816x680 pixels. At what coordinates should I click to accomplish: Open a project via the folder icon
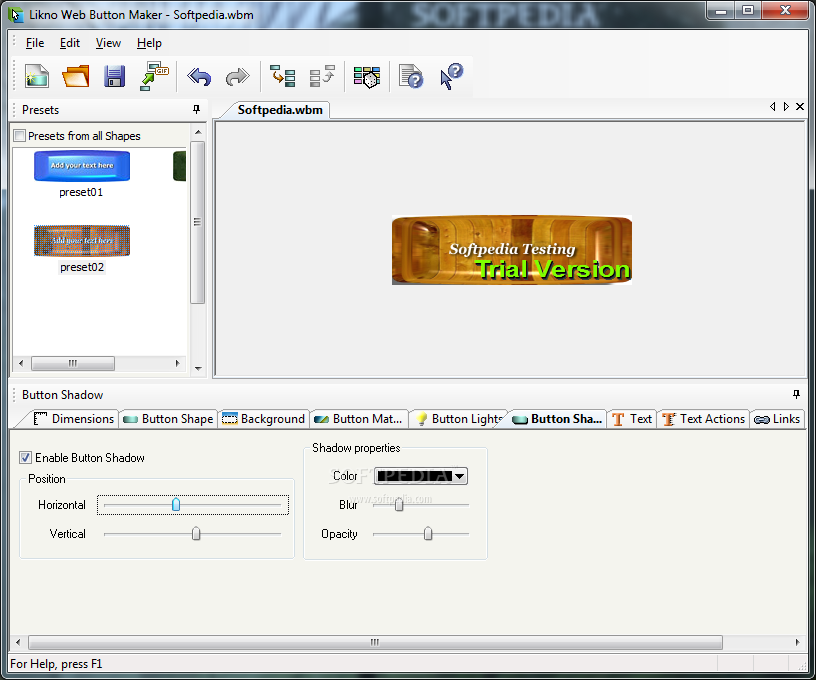pos(76,76)
